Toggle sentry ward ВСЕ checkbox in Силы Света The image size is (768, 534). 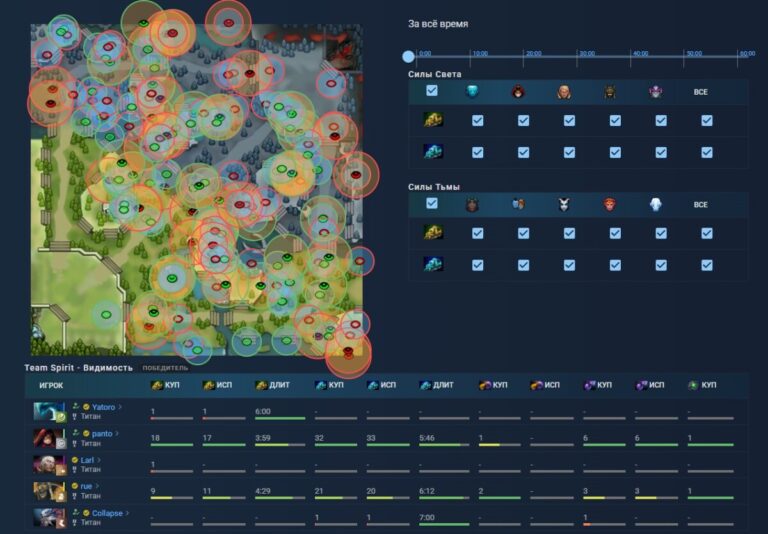click(x=707, y=152)
